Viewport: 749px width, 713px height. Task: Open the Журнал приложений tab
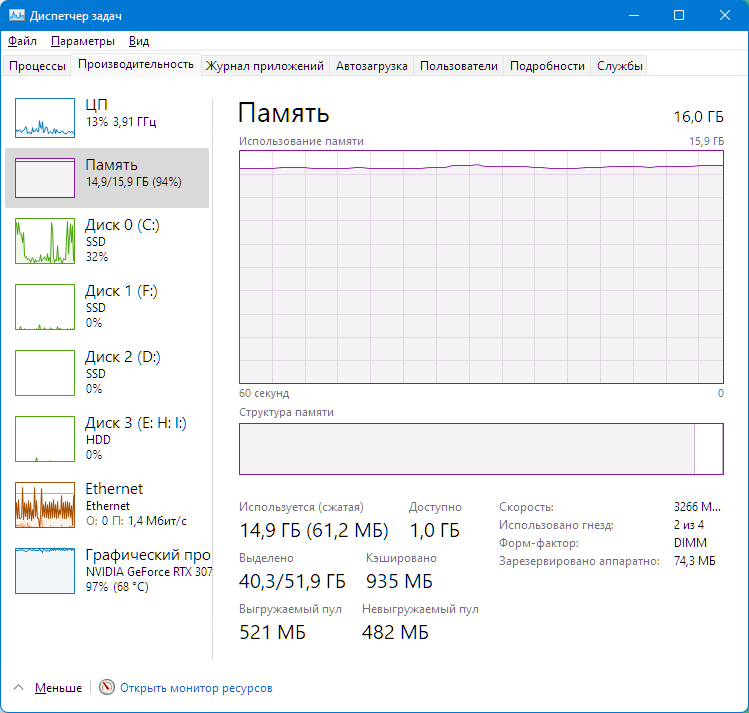coord(265,65)
